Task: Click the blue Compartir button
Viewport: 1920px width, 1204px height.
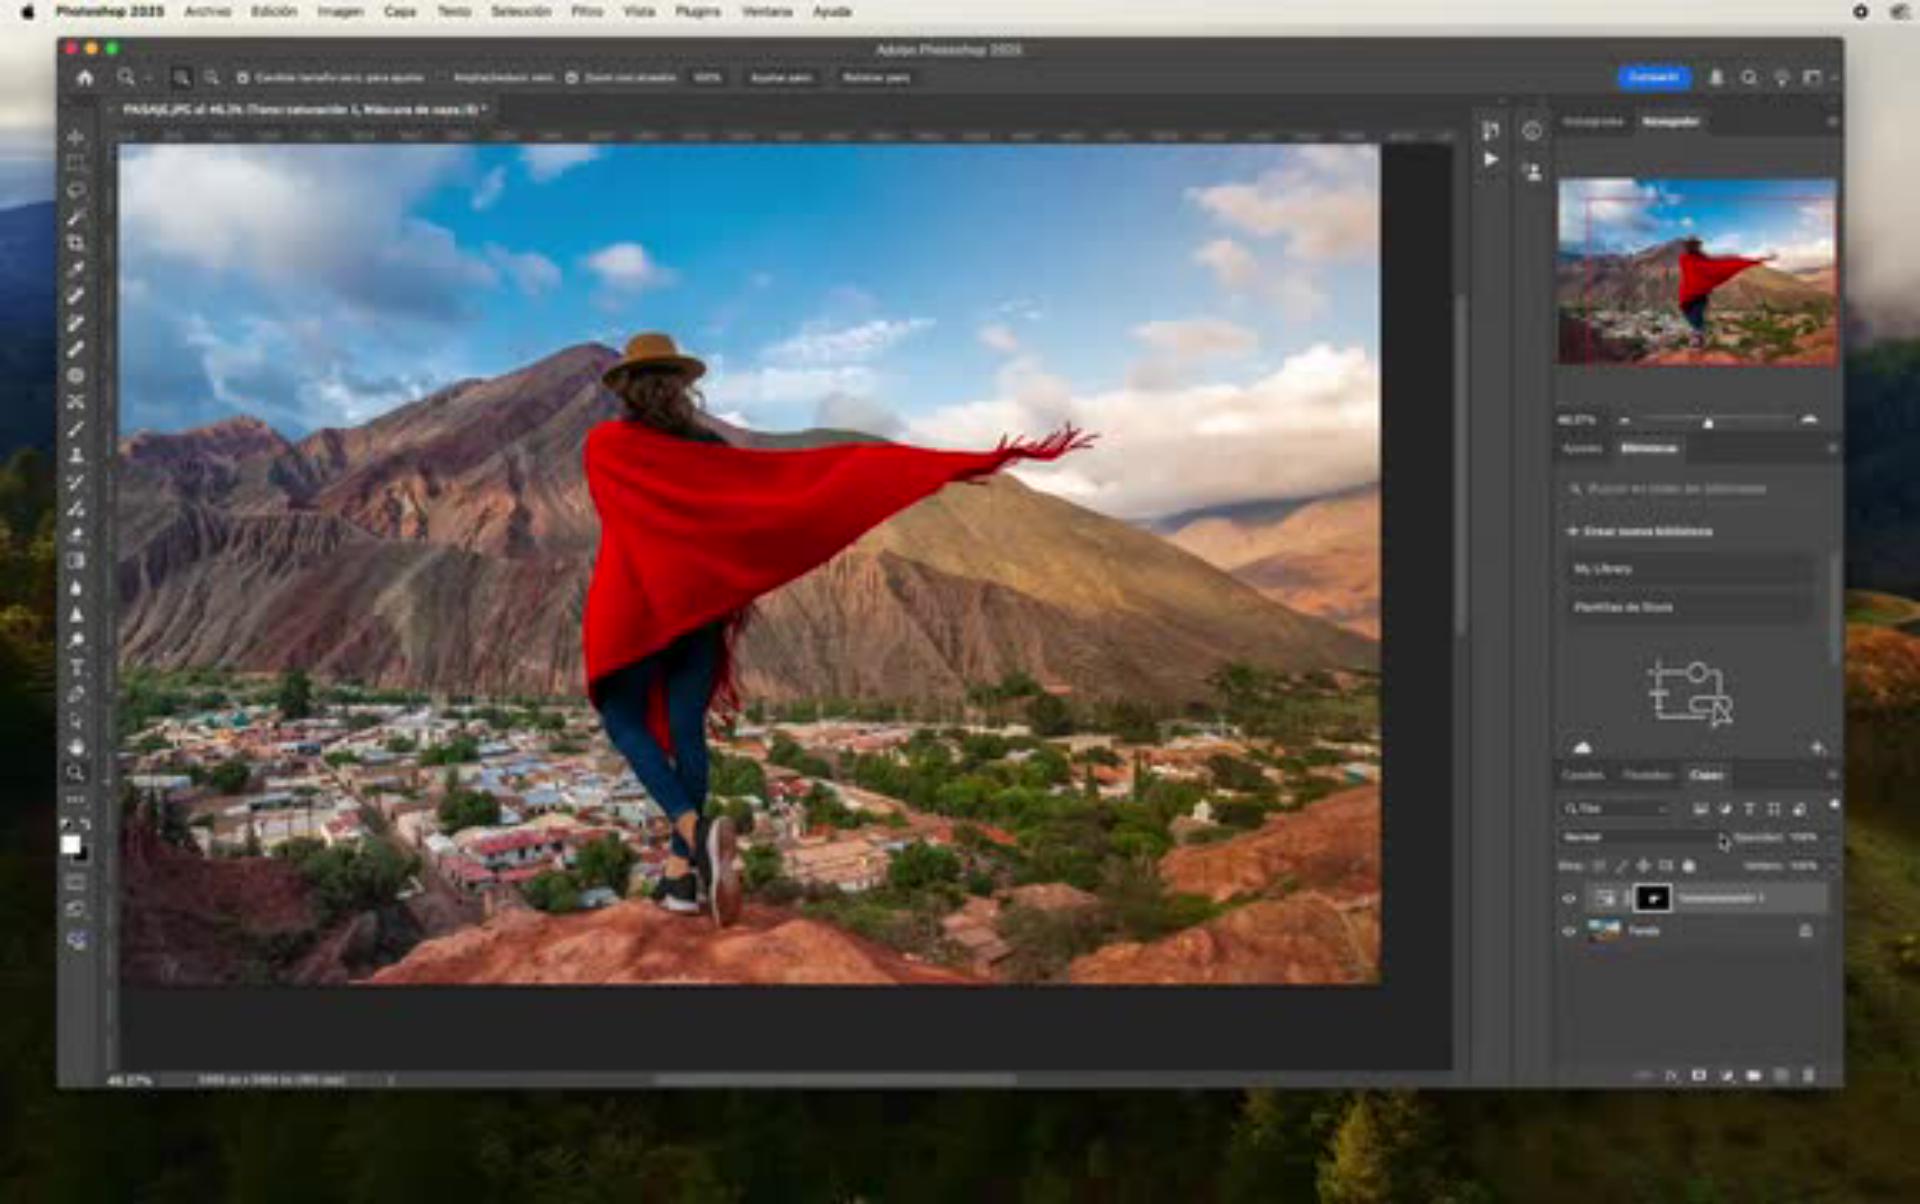Action: pos(1653,77)
